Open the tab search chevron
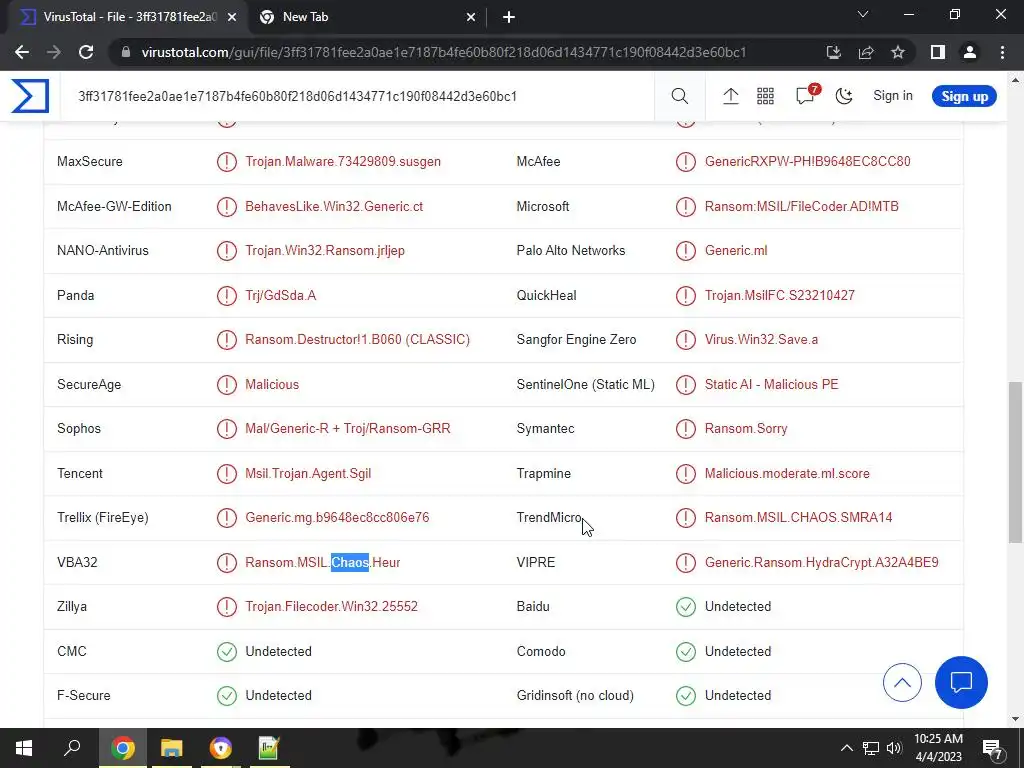The height and width of the screenshot is (768, 1024). [863, 14]
